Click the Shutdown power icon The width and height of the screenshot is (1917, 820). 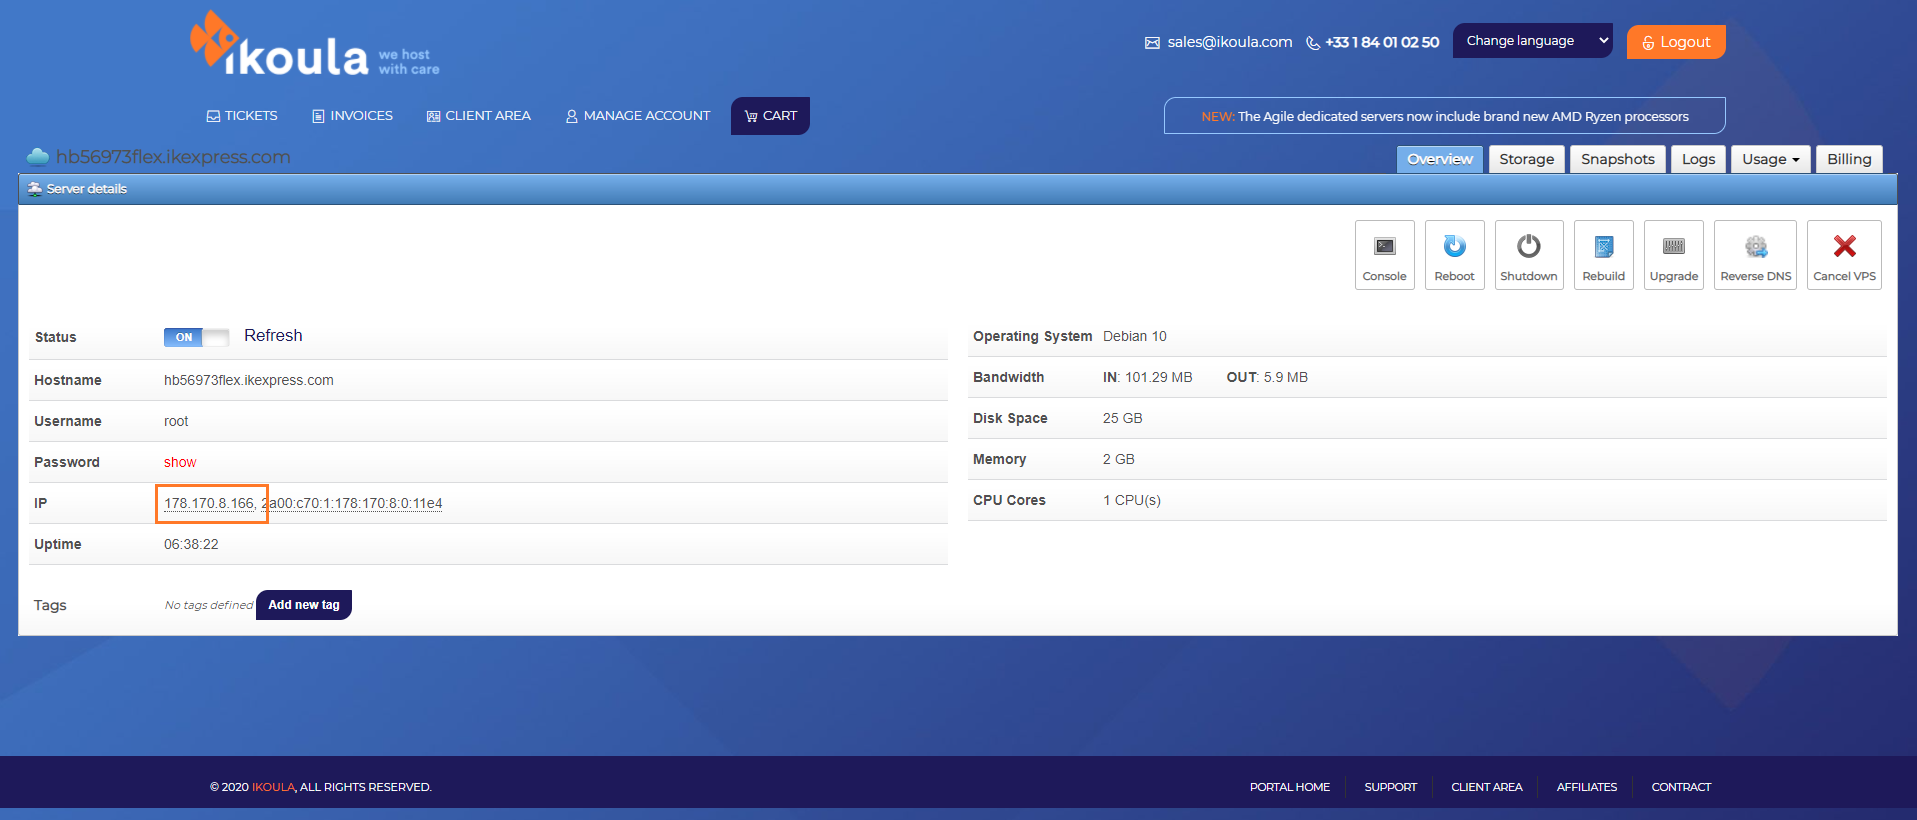pyautogui.click(x=1528, y=255)
